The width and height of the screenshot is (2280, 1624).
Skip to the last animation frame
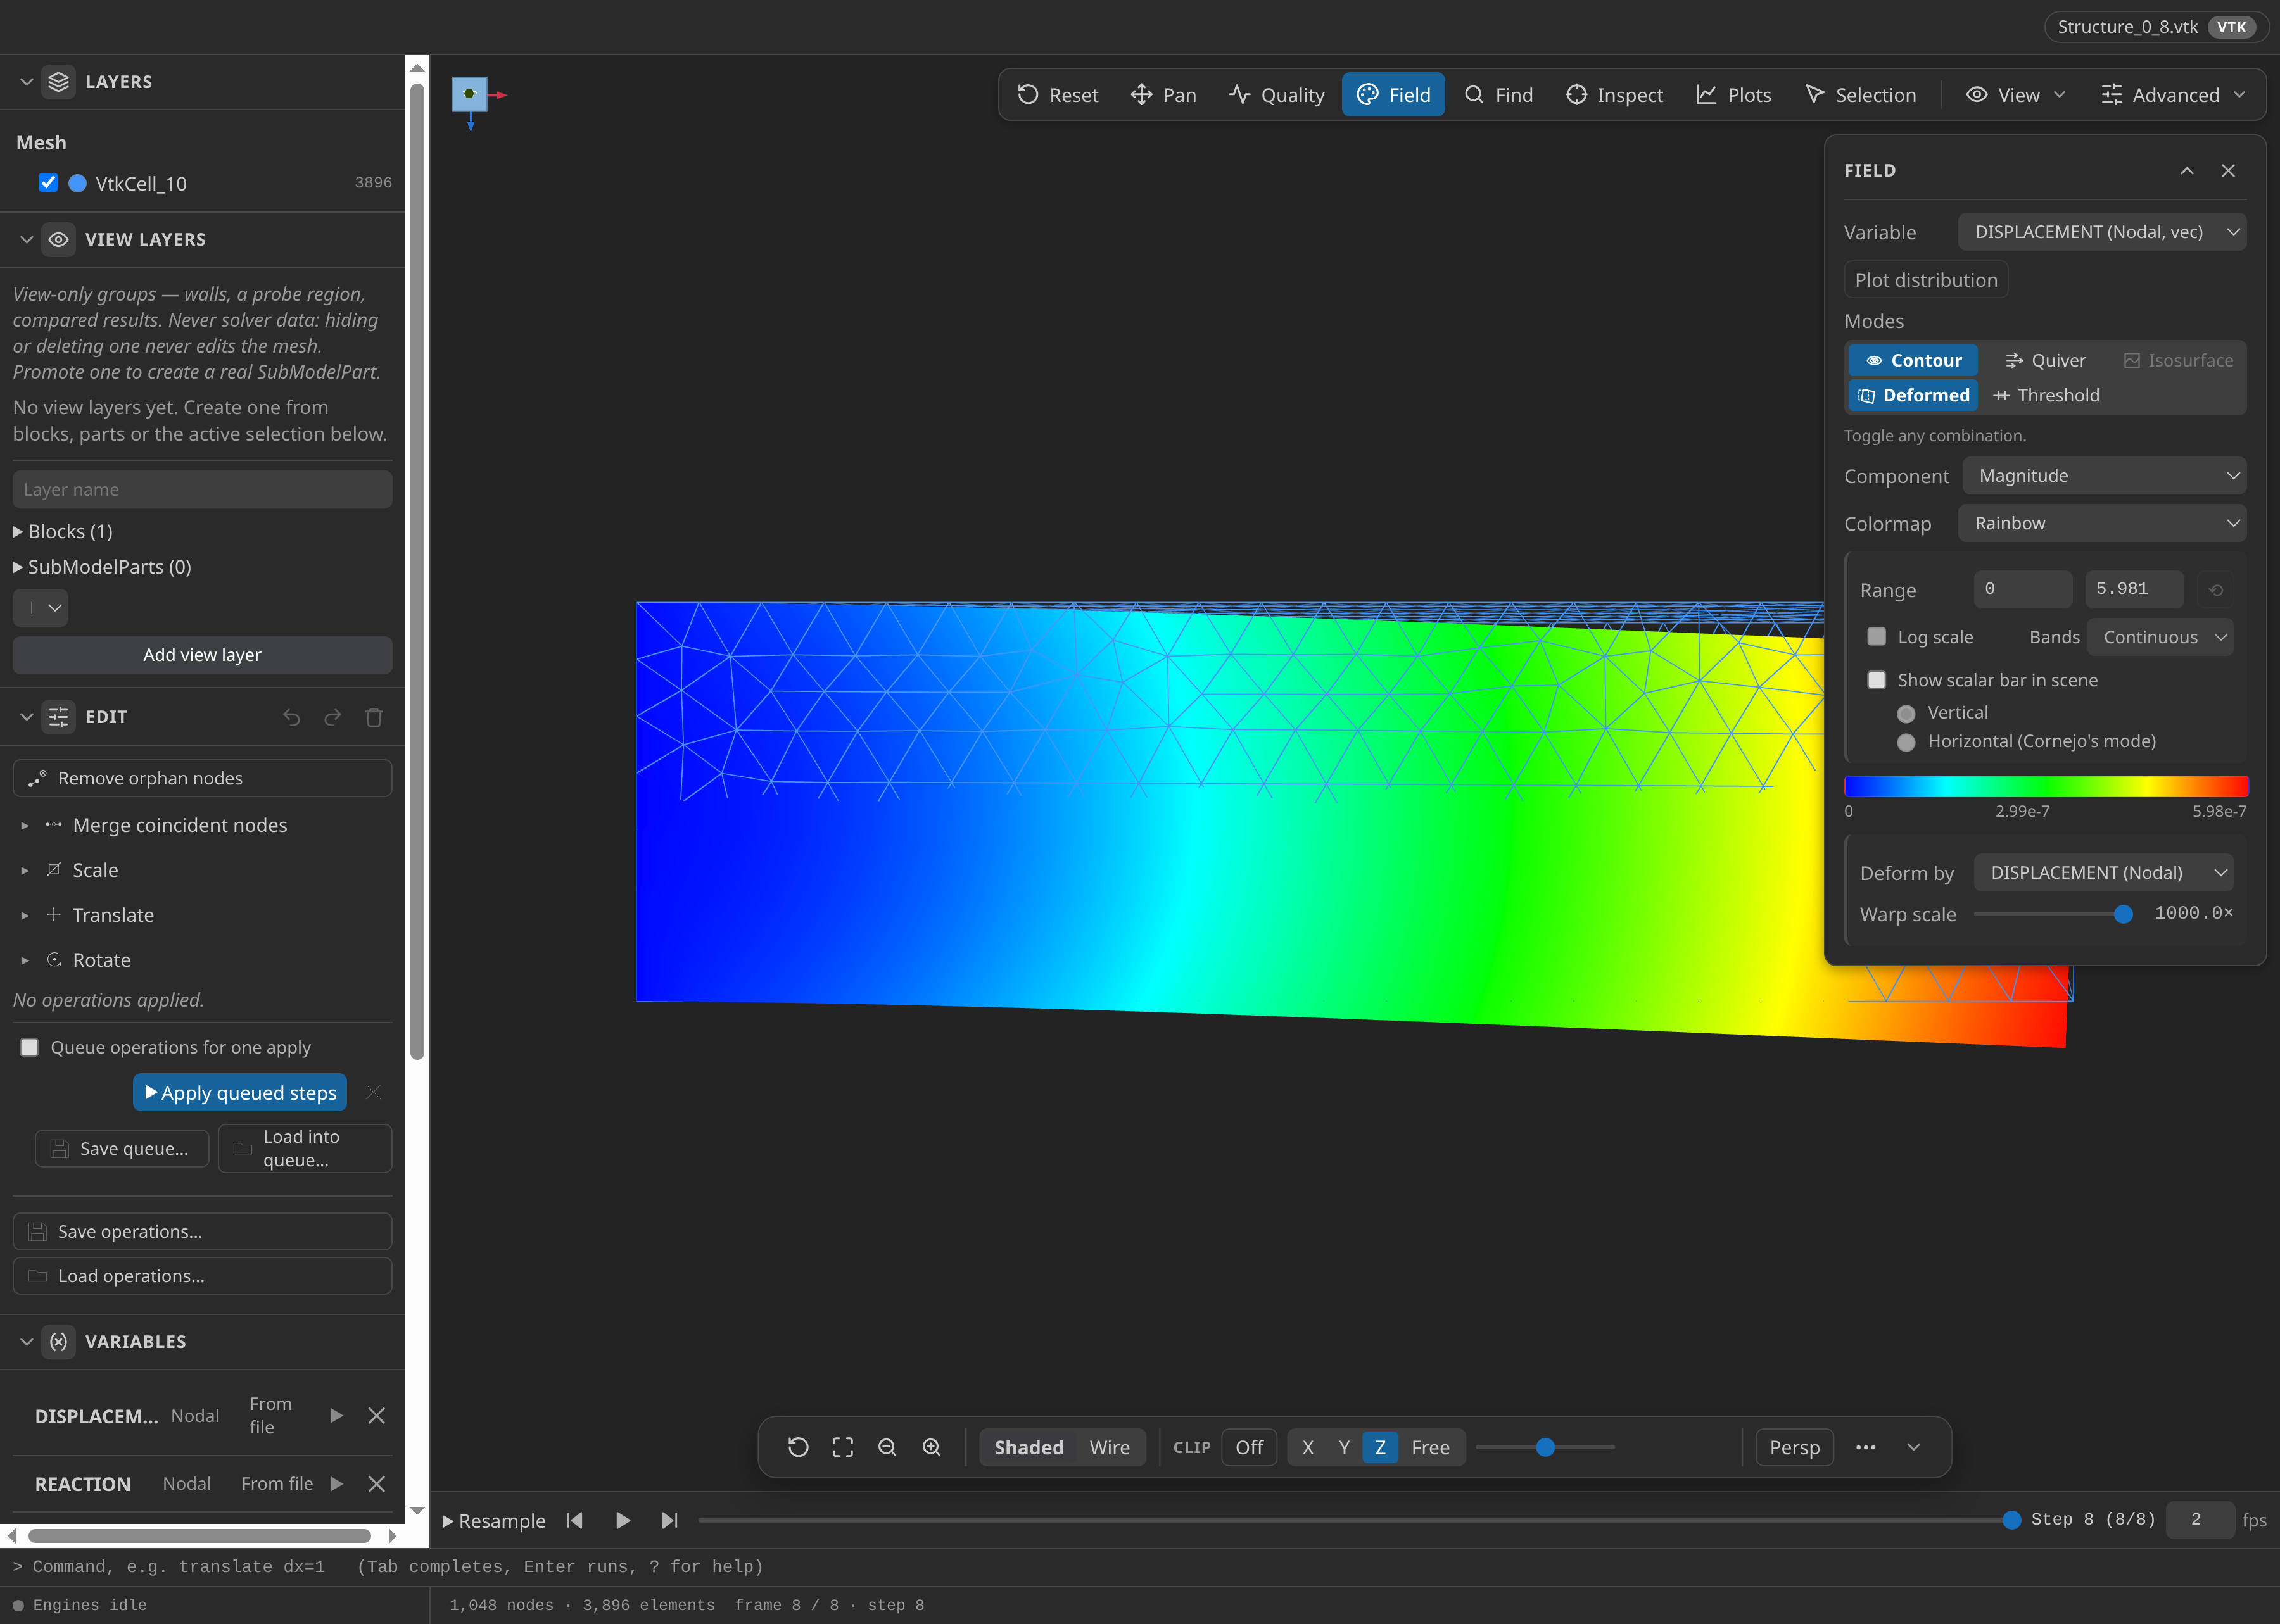(x=669, y=1520)
